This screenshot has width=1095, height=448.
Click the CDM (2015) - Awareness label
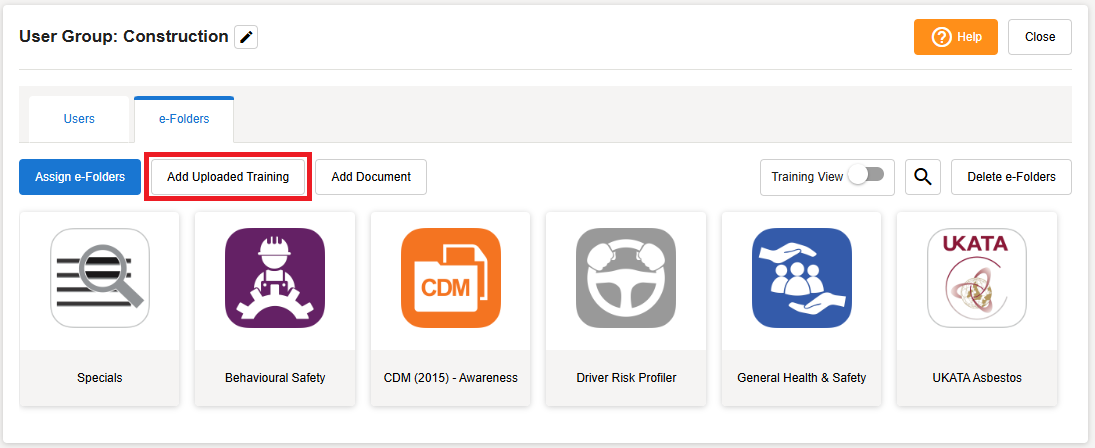[450, 378]
